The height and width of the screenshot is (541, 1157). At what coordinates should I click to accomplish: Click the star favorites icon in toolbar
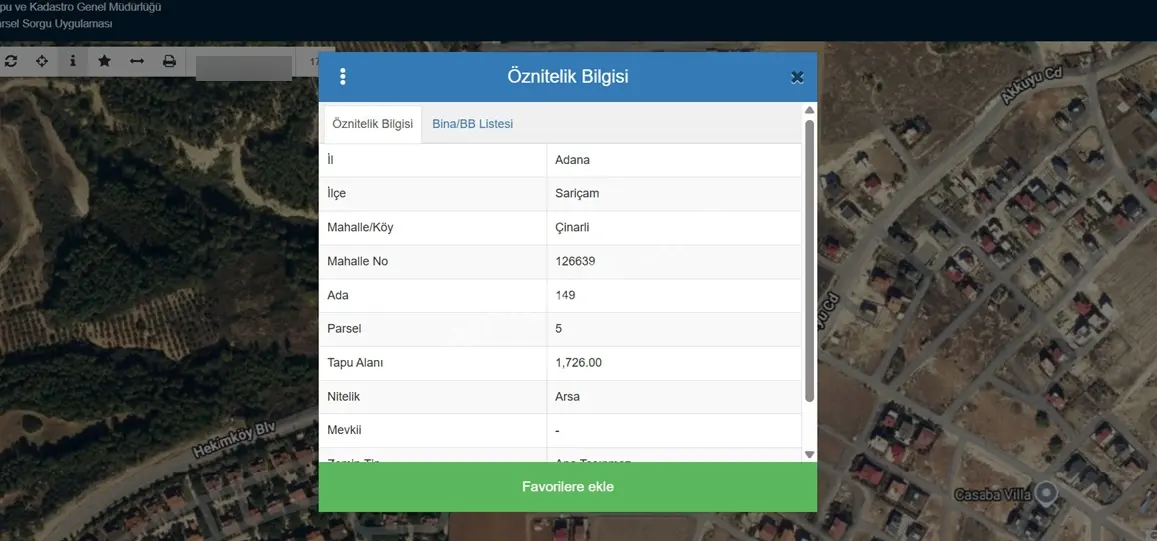tap(104, 61)
